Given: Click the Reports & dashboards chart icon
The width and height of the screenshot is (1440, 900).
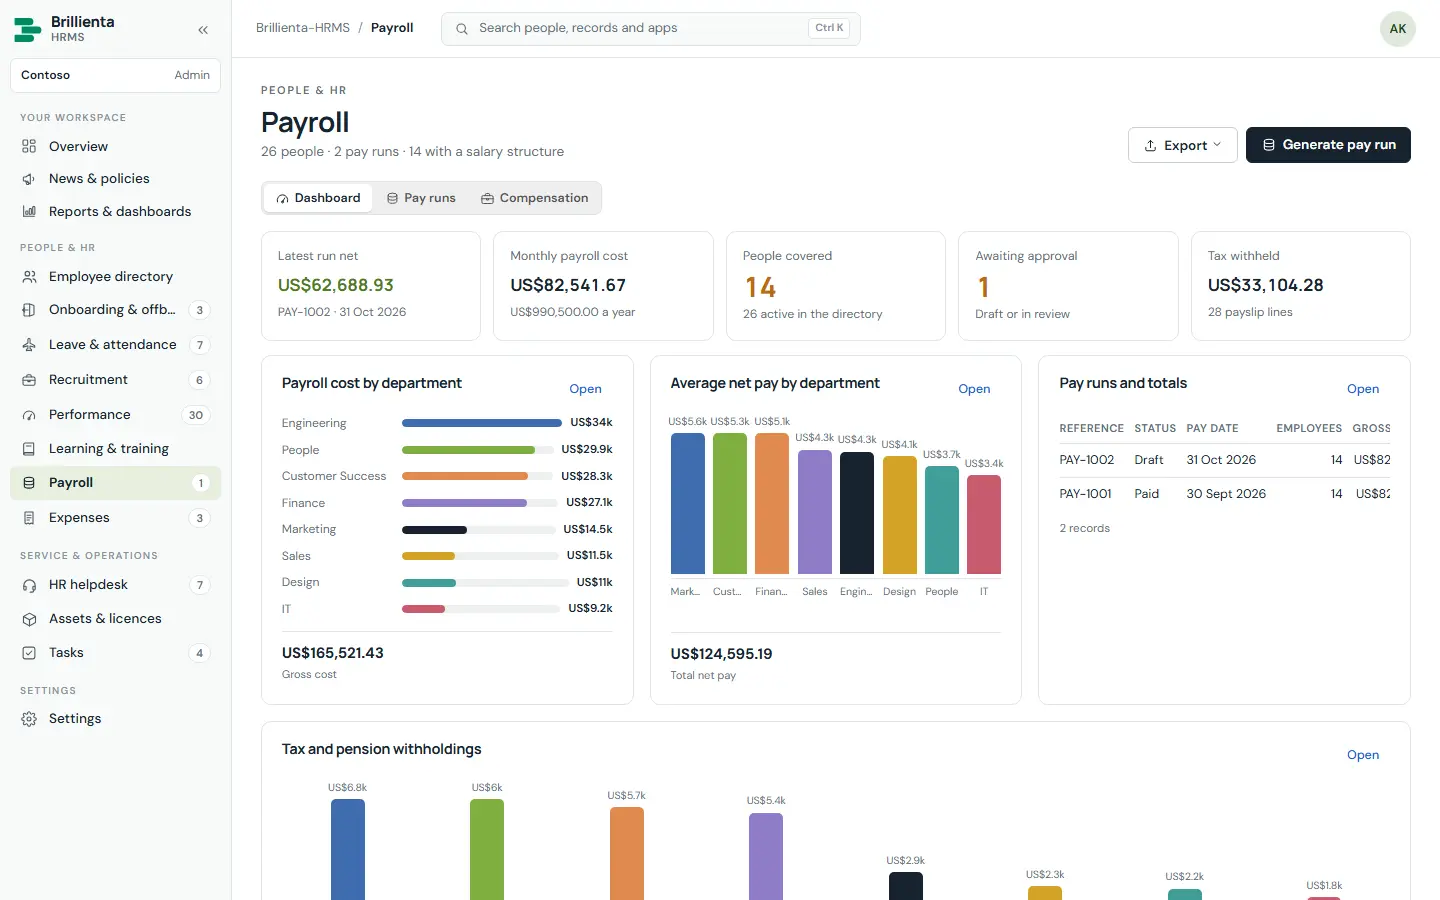Looking at the screenshot, I should pos(29,212).
